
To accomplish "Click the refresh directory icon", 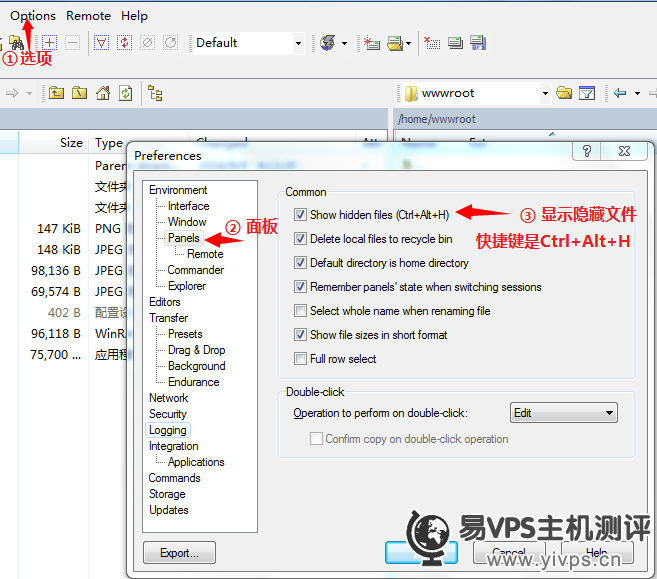I will tap(126, 93).
